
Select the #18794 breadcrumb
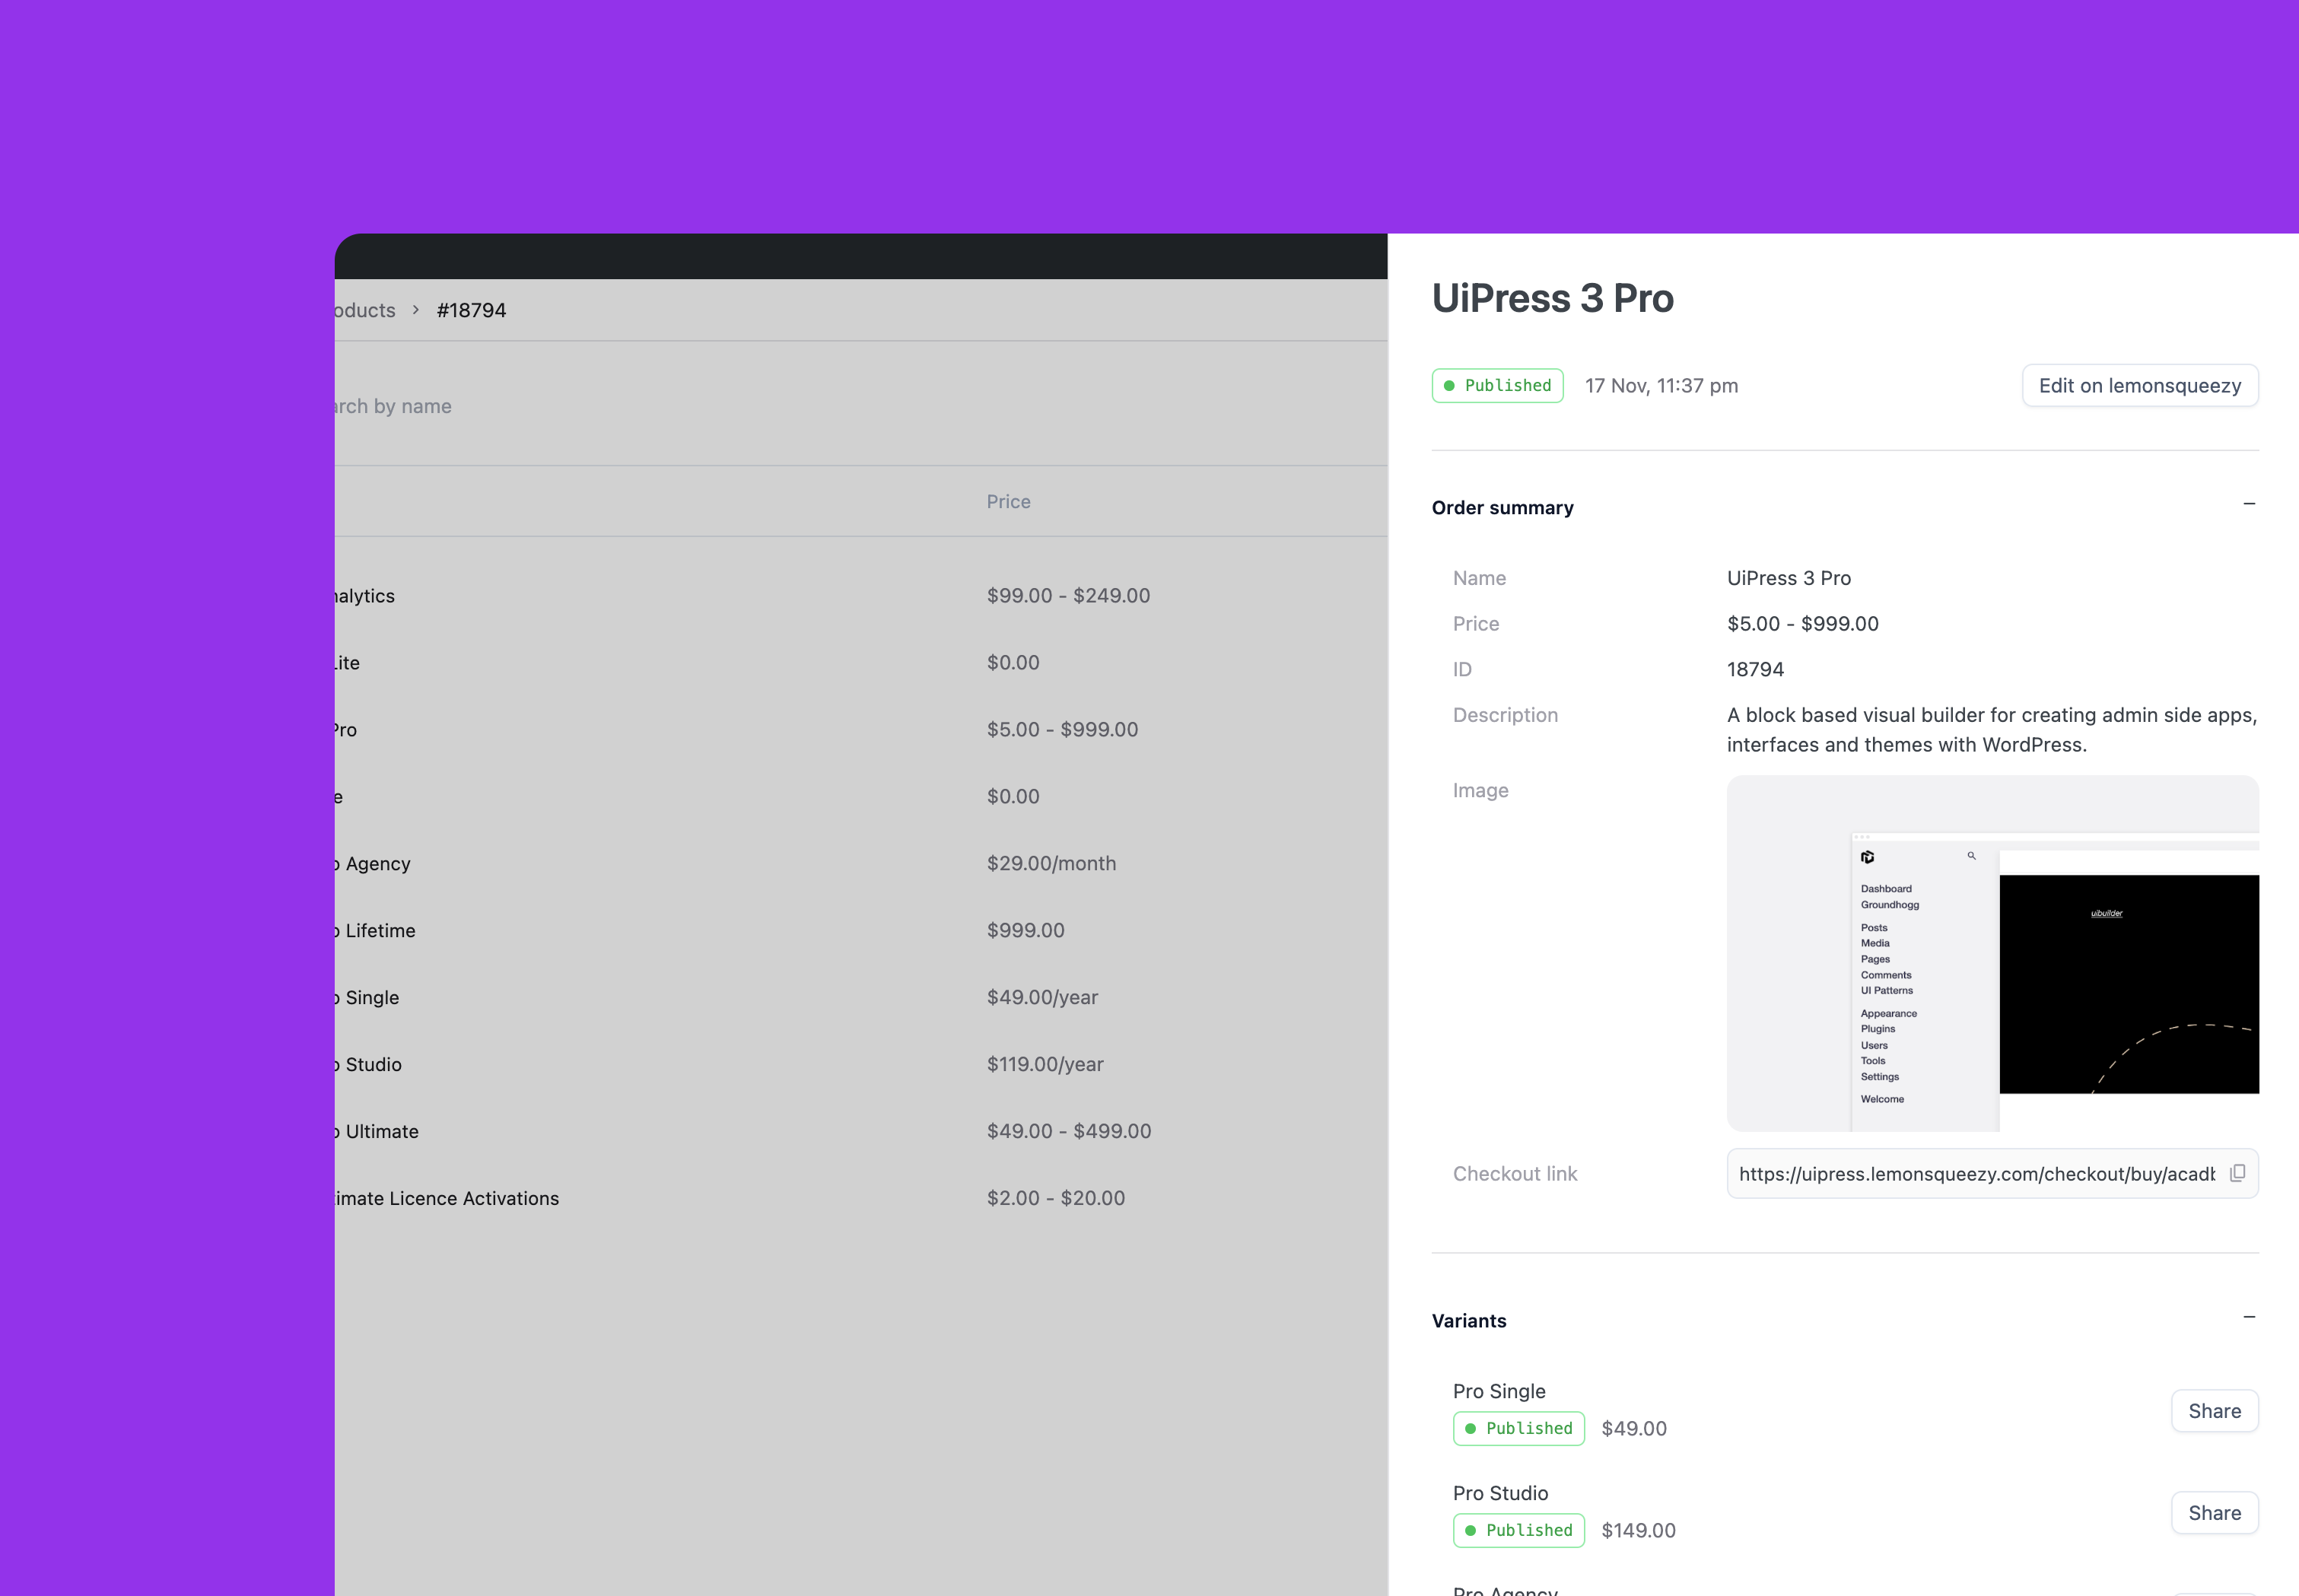[x=471, y=310]
